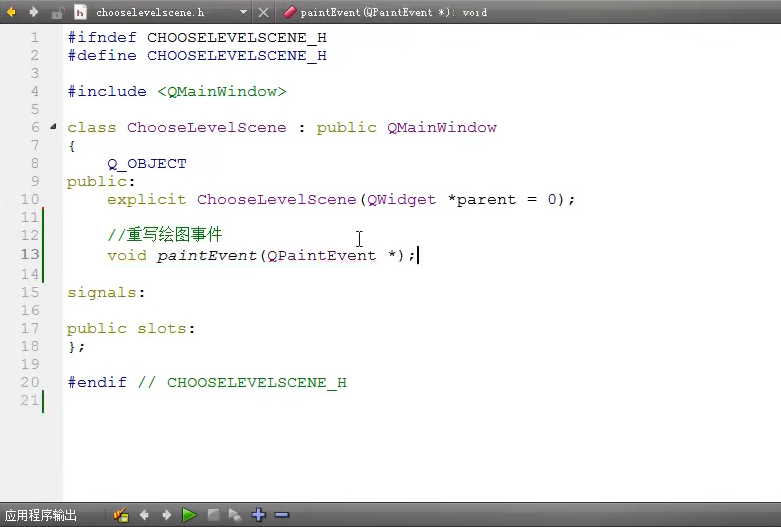Zoom in application output with plus
The width and height of the screenshot is (781, 527).
click(259, 515)
